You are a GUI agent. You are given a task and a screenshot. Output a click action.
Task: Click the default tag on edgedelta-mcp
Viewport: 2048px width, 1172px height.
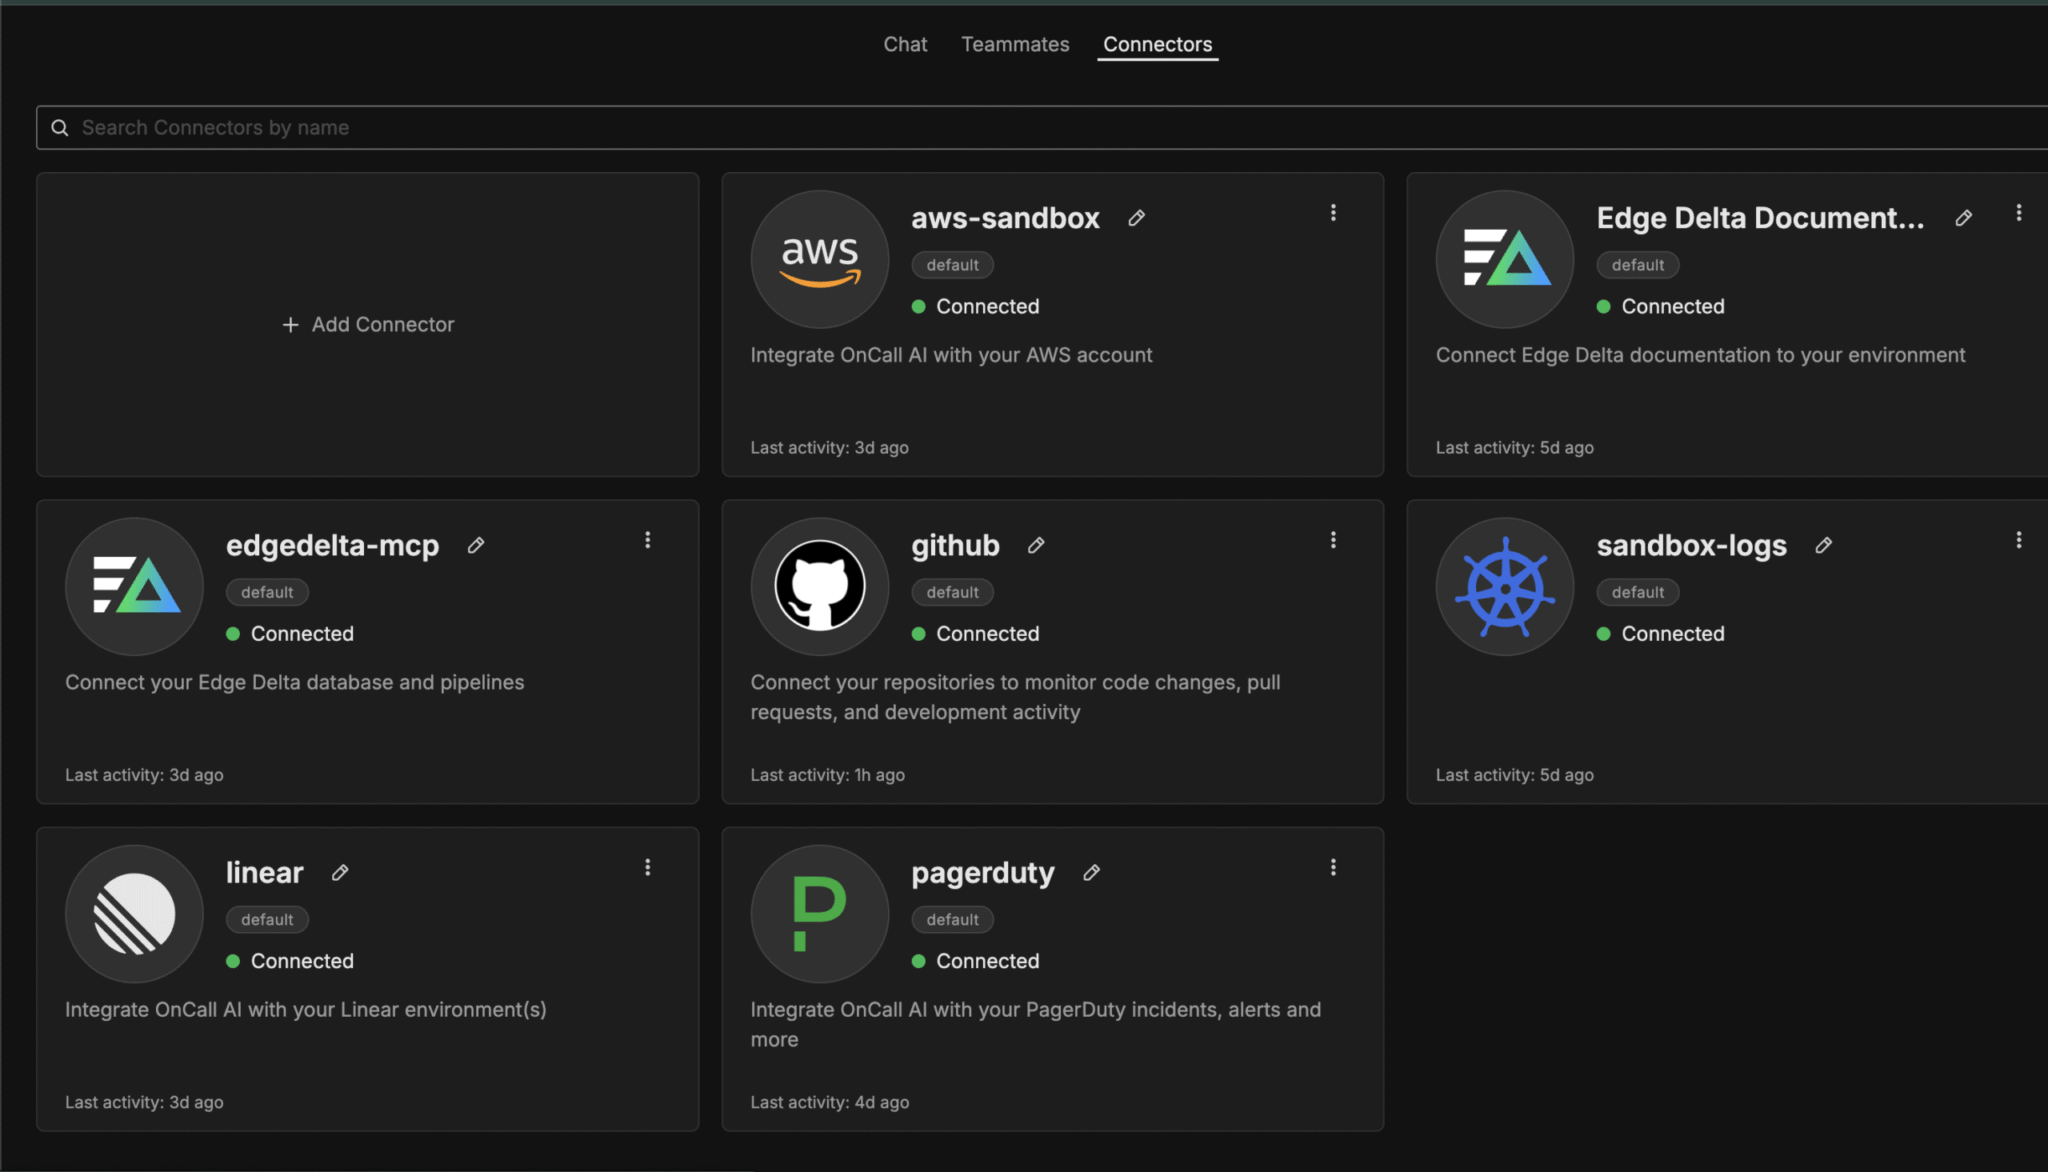tap(267, 592)
